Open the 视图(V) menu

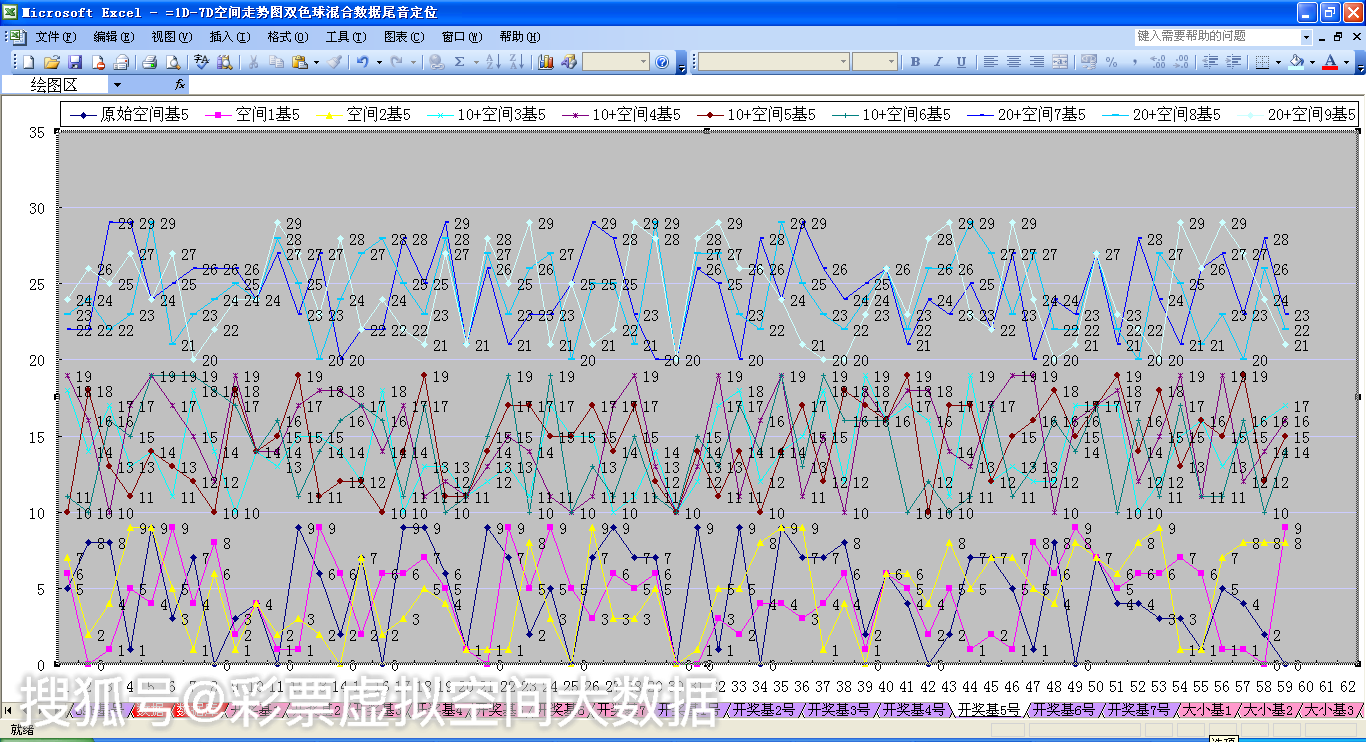(x=172, y=37)
